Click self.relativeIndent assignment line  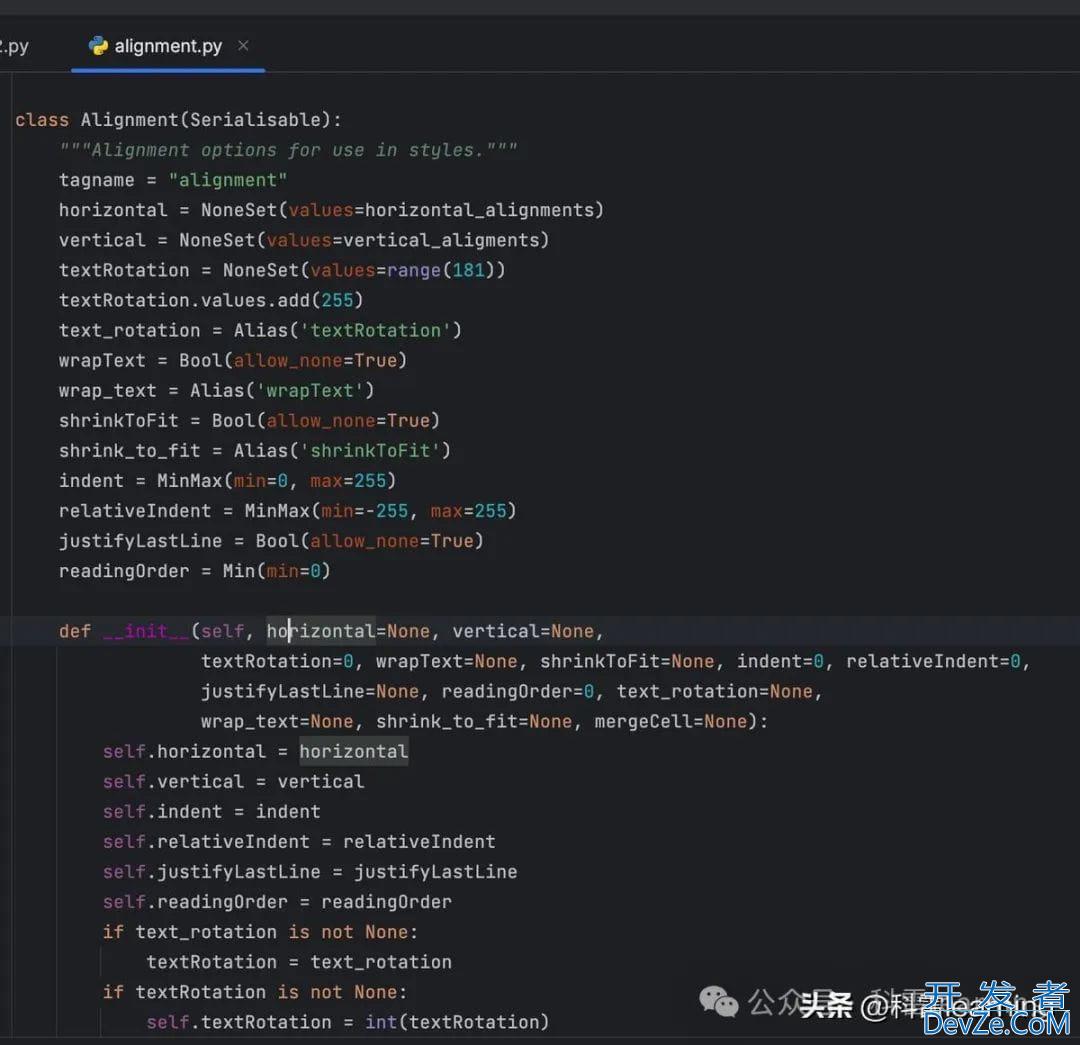coord(299,842)
